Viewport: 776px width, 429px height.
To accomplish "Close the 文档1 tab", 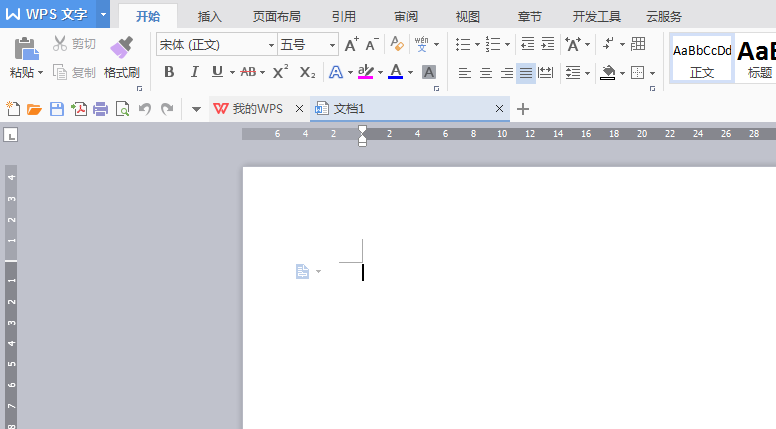I will [499, 108].
